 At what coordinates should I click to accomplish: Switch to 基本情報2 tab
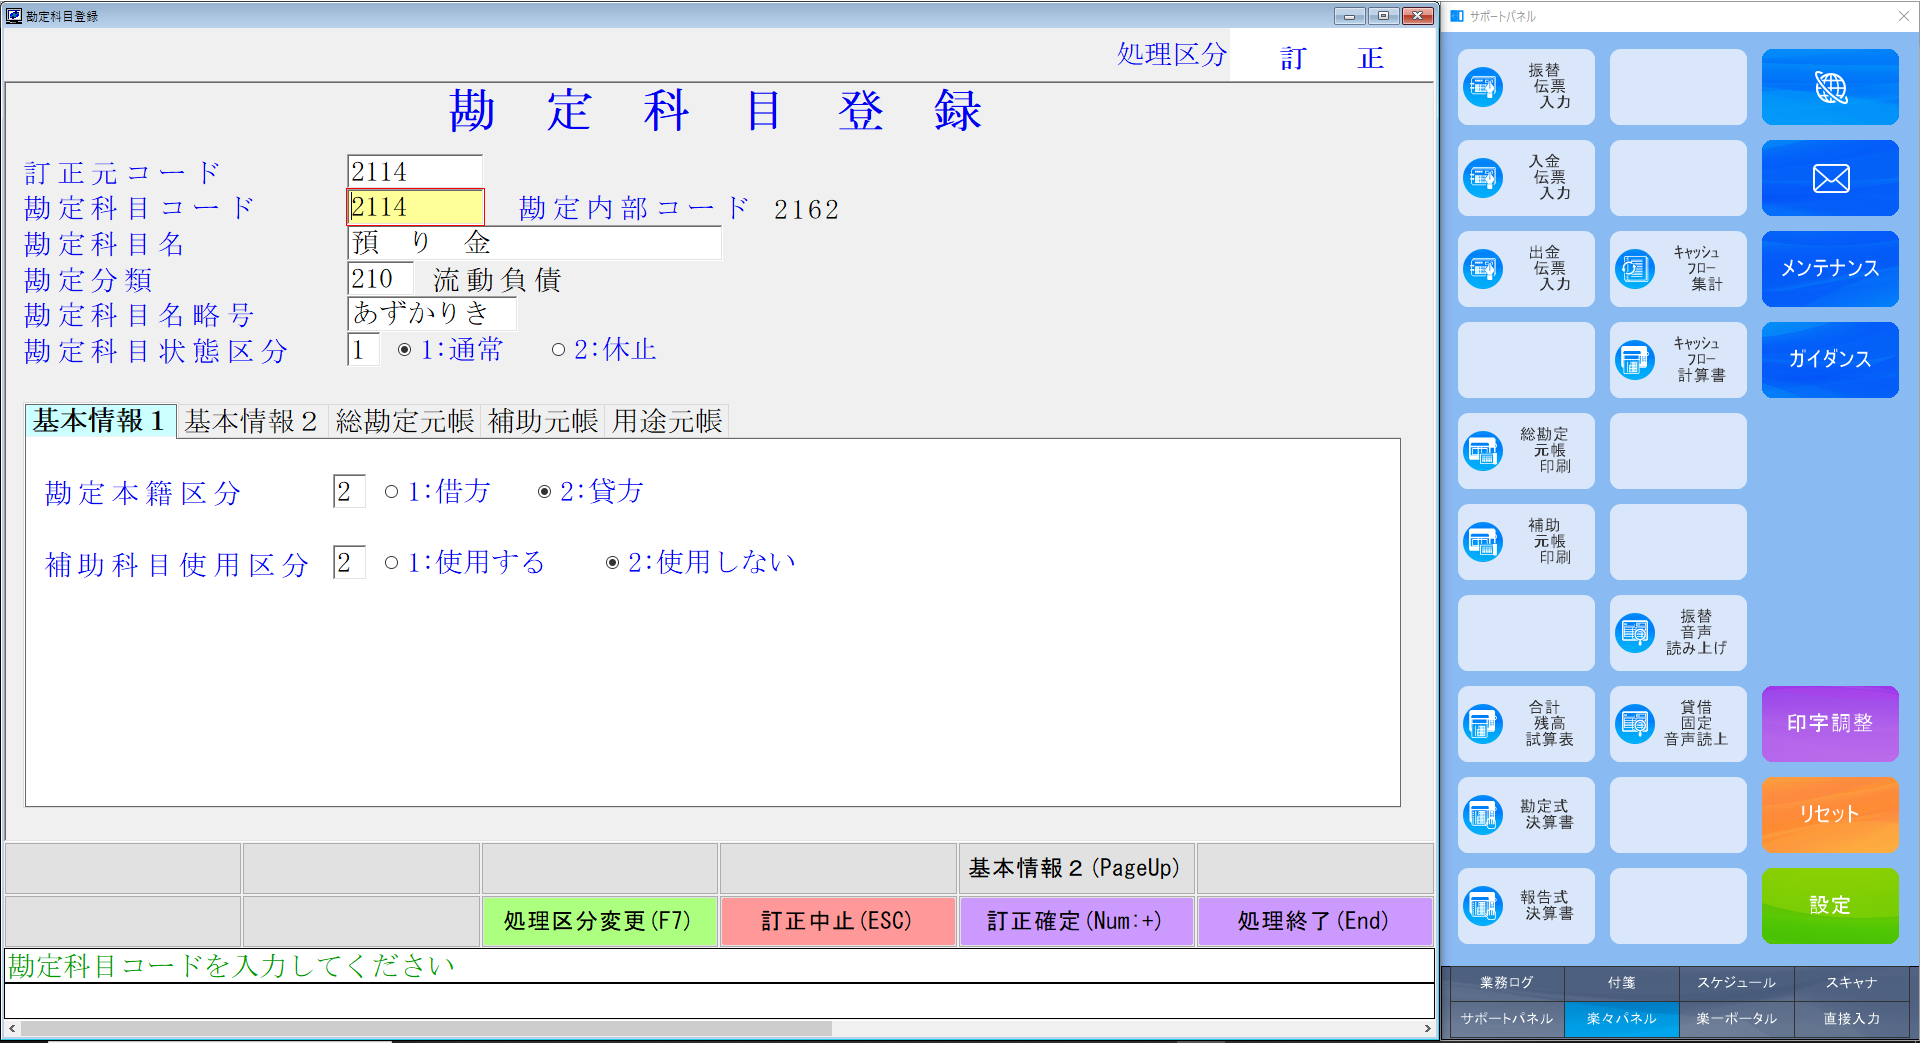pos(252,421)
